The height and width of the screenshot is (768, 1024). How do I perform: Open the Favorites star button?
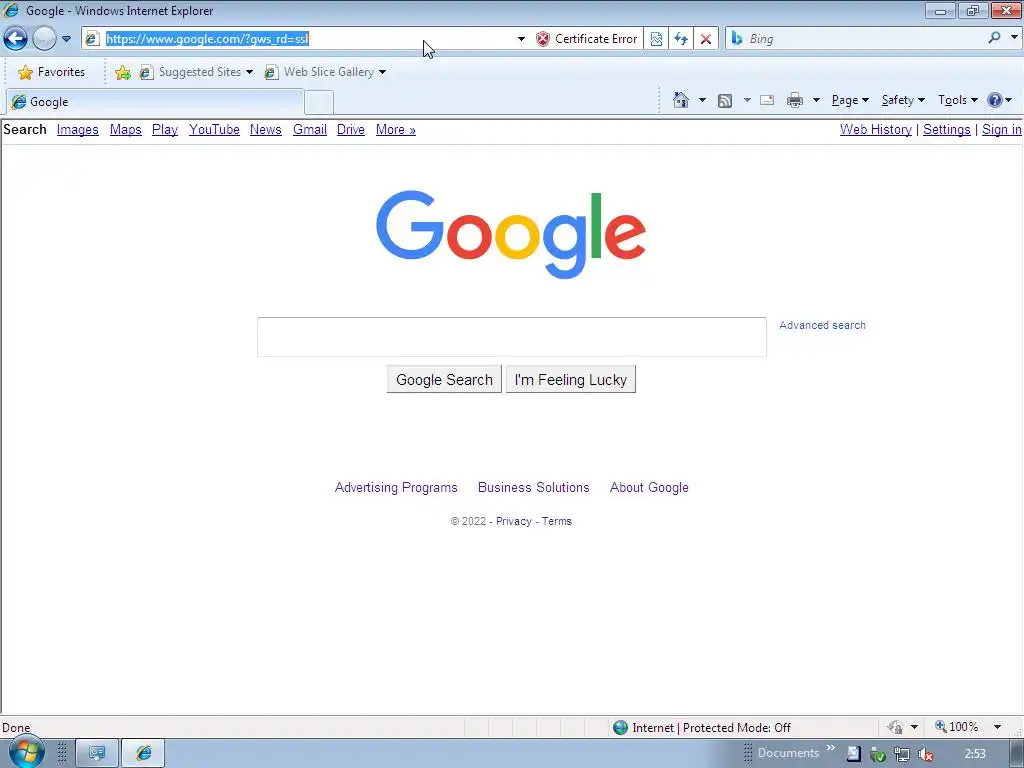tap(51, 72)
